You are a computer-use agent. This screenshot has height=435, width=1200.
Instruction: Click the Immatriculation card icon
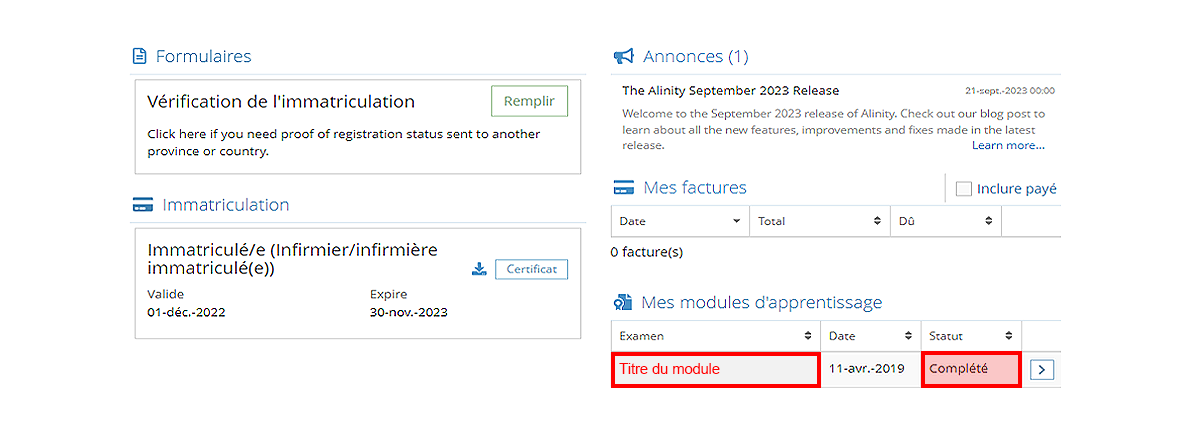[142, 205]
